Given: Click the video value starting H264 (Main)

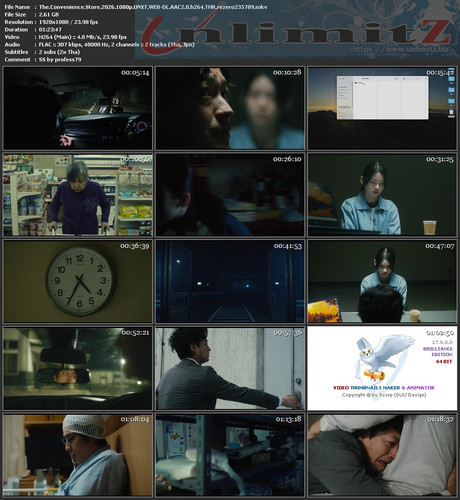Looking at the screenshot, I should point(83,37).
